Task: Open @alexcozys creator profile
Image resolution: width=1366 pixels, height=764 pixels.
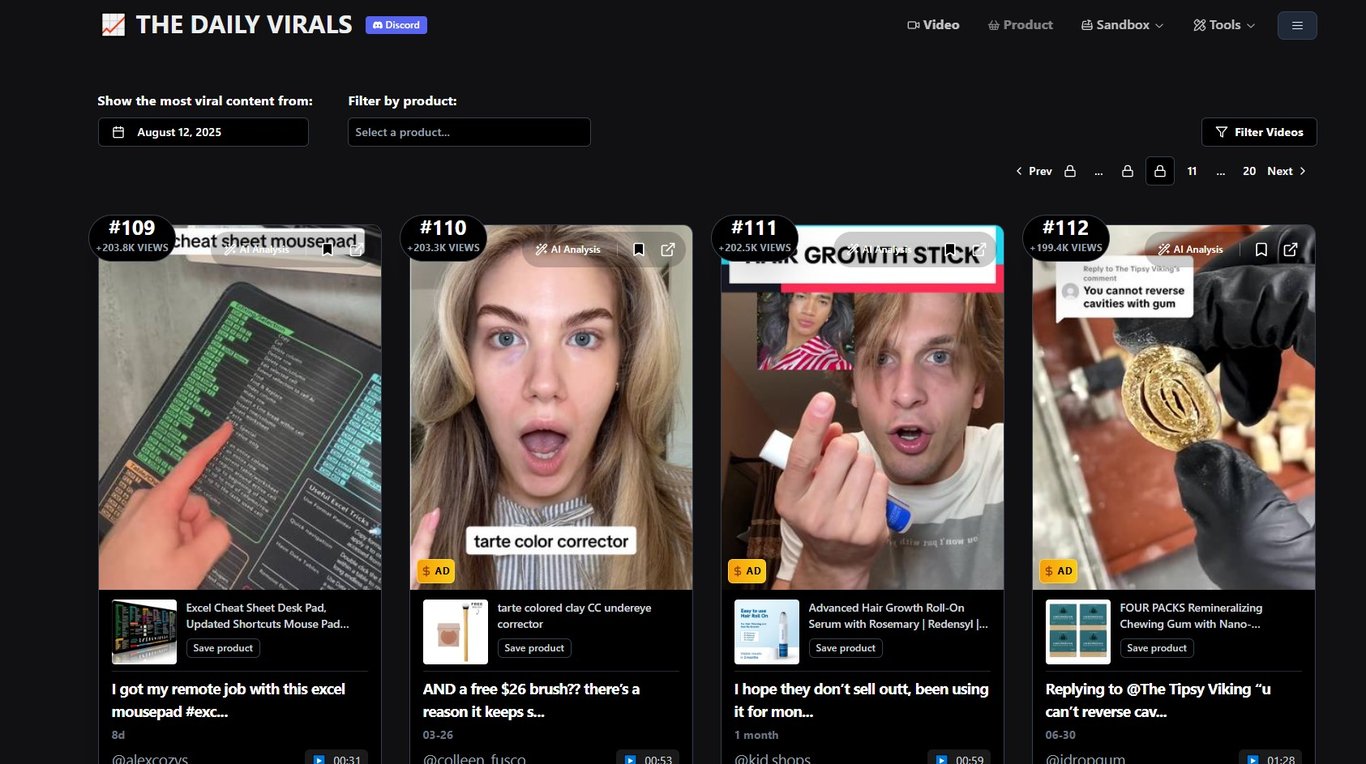Action: tap(150, 759)
